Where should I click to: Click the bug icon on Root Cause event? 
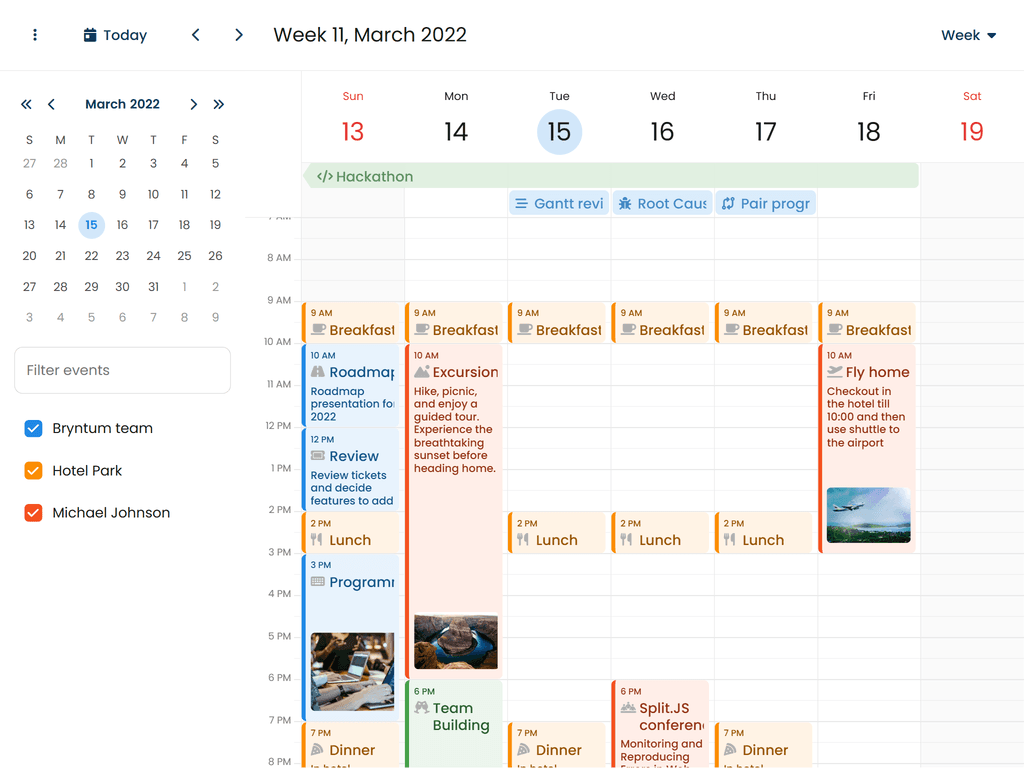(625, 204)
